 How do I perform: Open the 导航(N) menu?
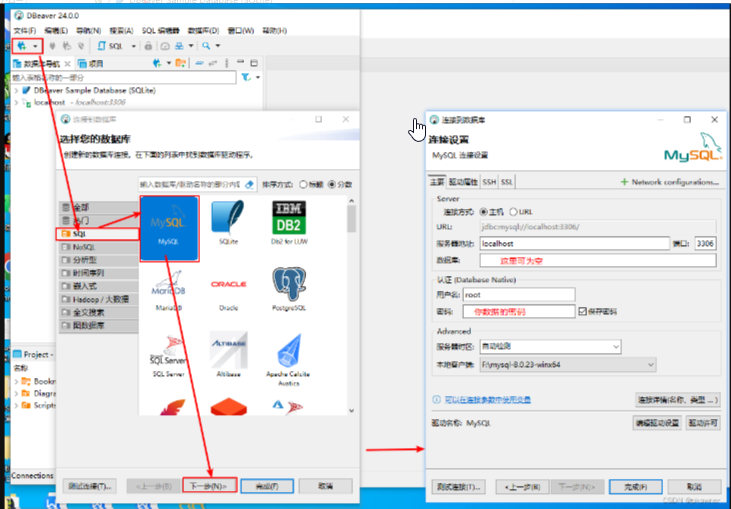click(x=89, y=31)
